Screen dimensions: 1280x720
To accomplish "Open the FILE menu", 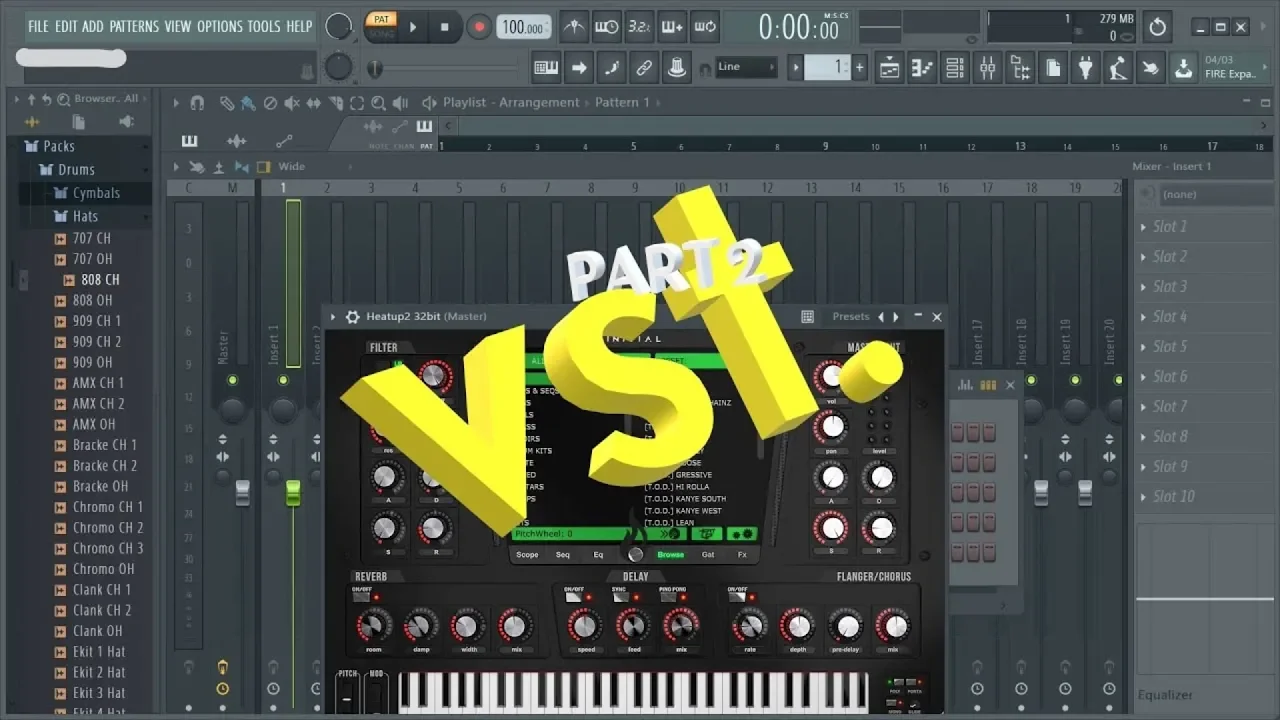I will pos(38,26).
